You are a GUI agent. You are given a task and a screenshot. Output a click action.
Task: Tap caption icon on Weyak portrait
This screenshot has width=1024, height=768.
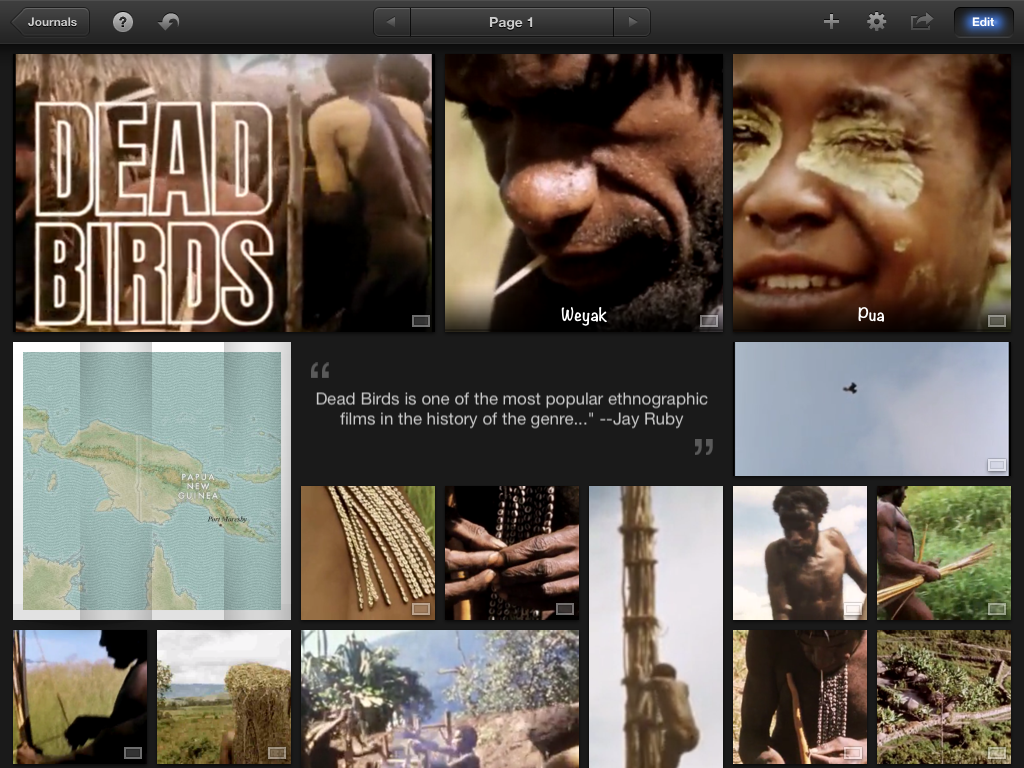coord(709,321)
